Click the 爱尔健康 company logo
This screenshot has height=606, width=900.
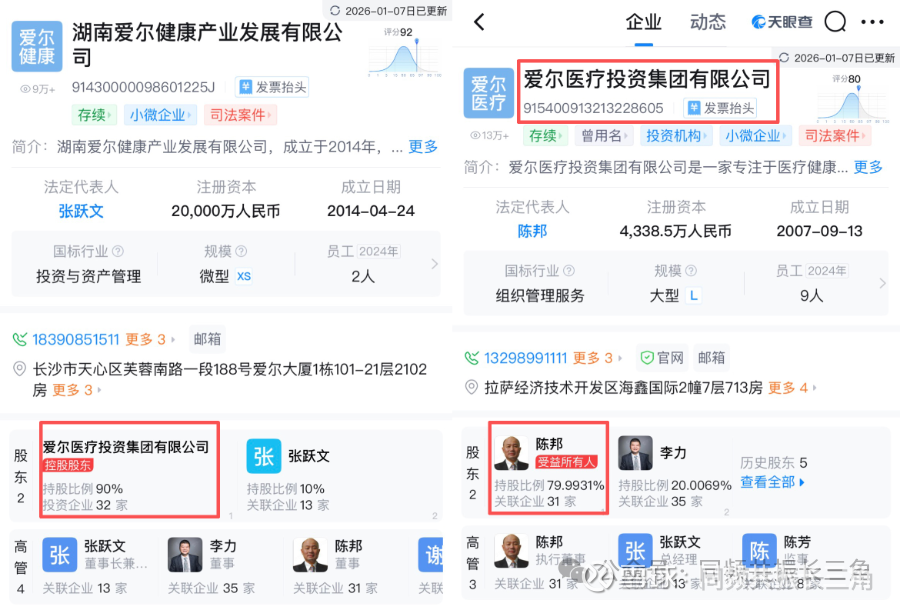(37, 46)
